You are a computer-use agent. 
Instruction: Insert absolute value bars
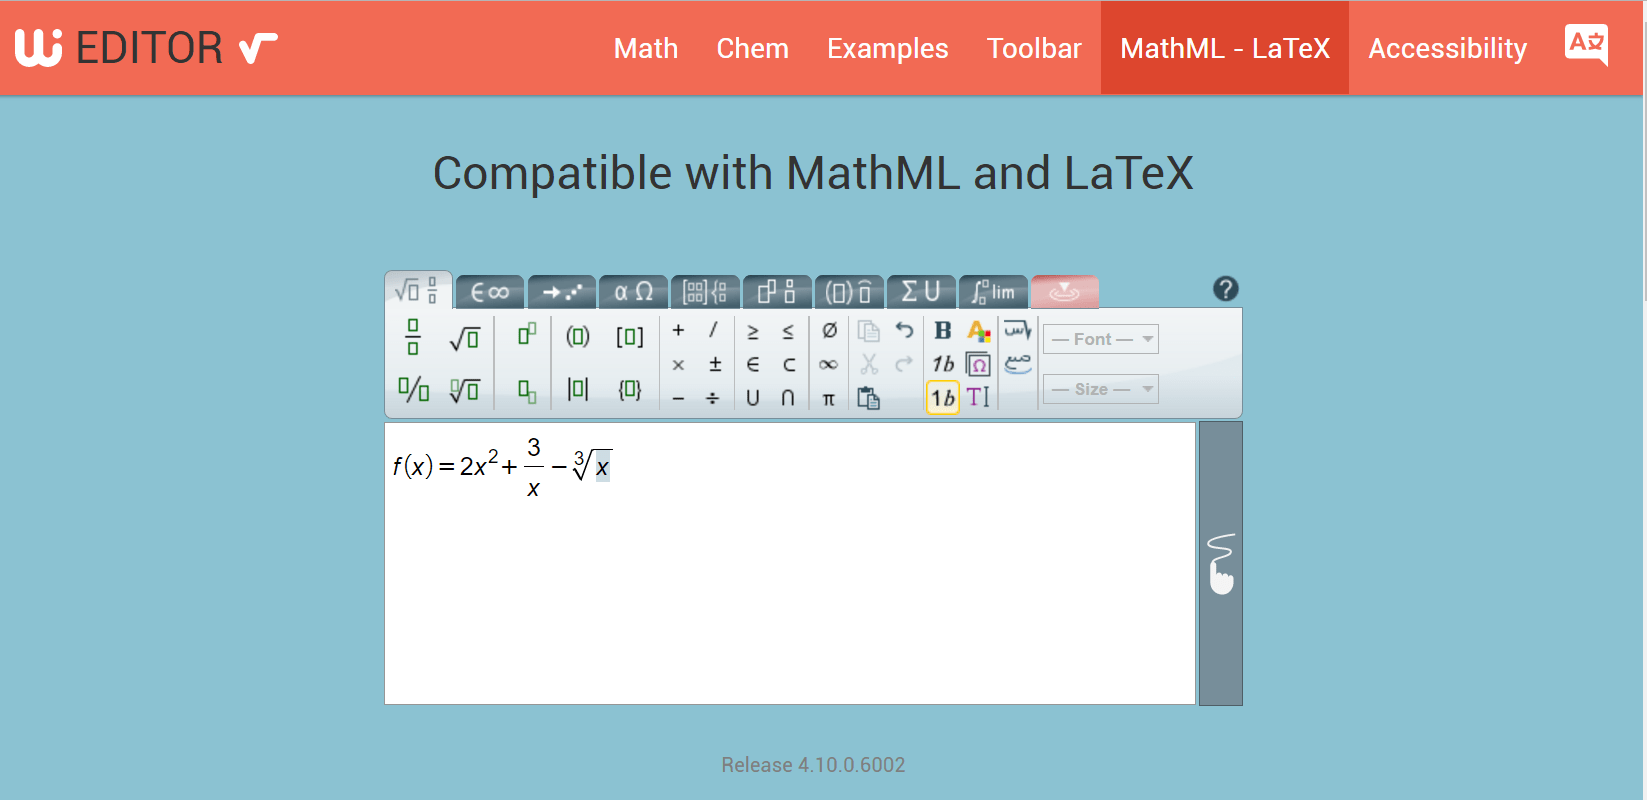click(578, 389)
